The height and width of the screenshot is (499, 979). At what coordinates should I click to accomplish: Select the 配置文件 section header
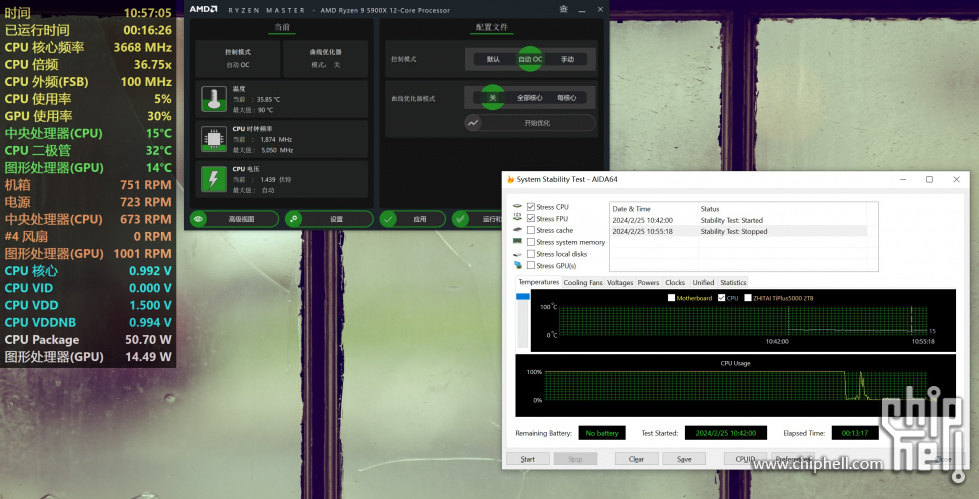click(492, 27)
